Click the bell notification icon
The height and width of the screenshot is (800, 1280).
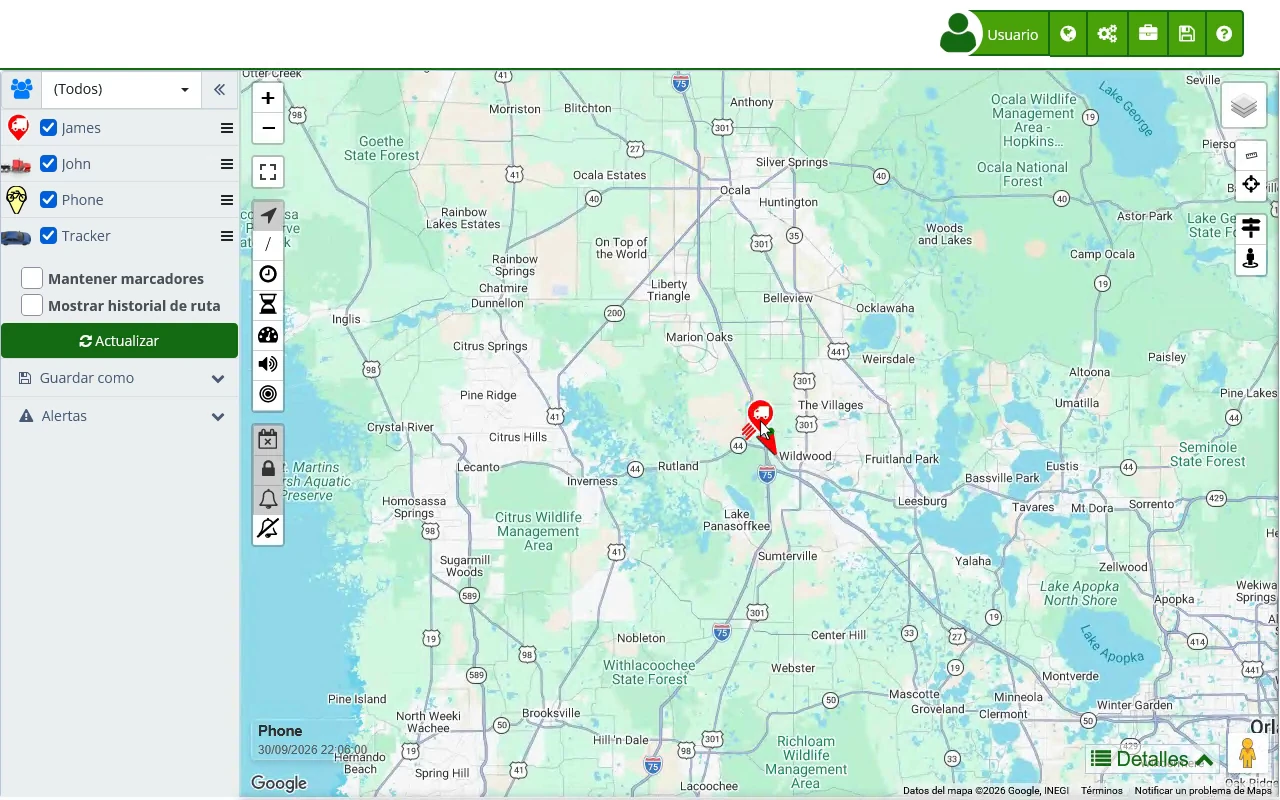[268, 499]
